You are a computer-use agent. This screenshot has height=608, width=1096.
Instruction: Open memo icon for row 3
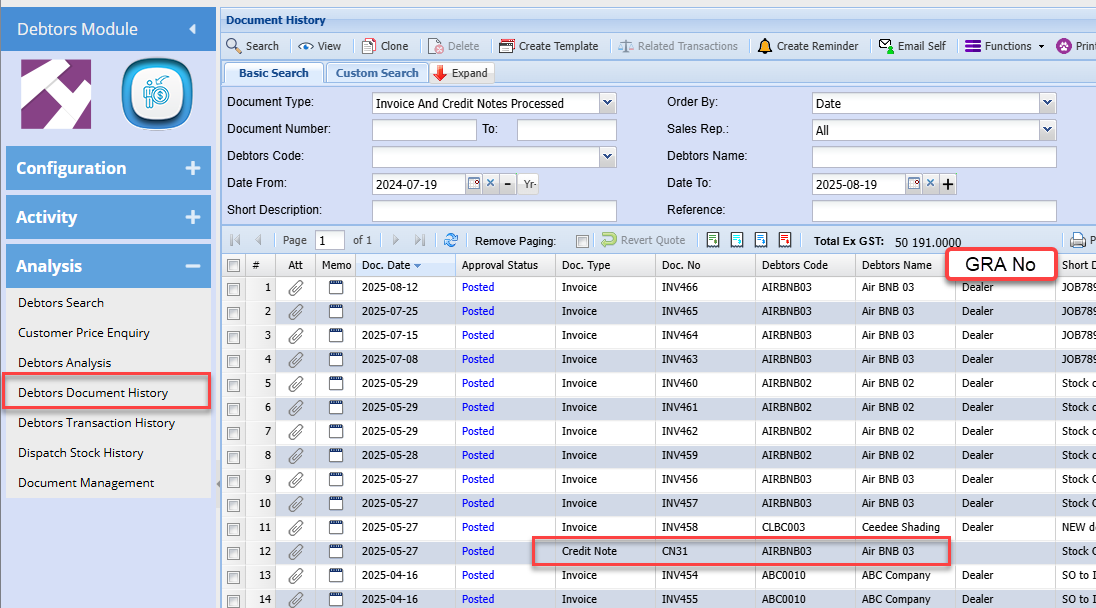pos(335,336)
